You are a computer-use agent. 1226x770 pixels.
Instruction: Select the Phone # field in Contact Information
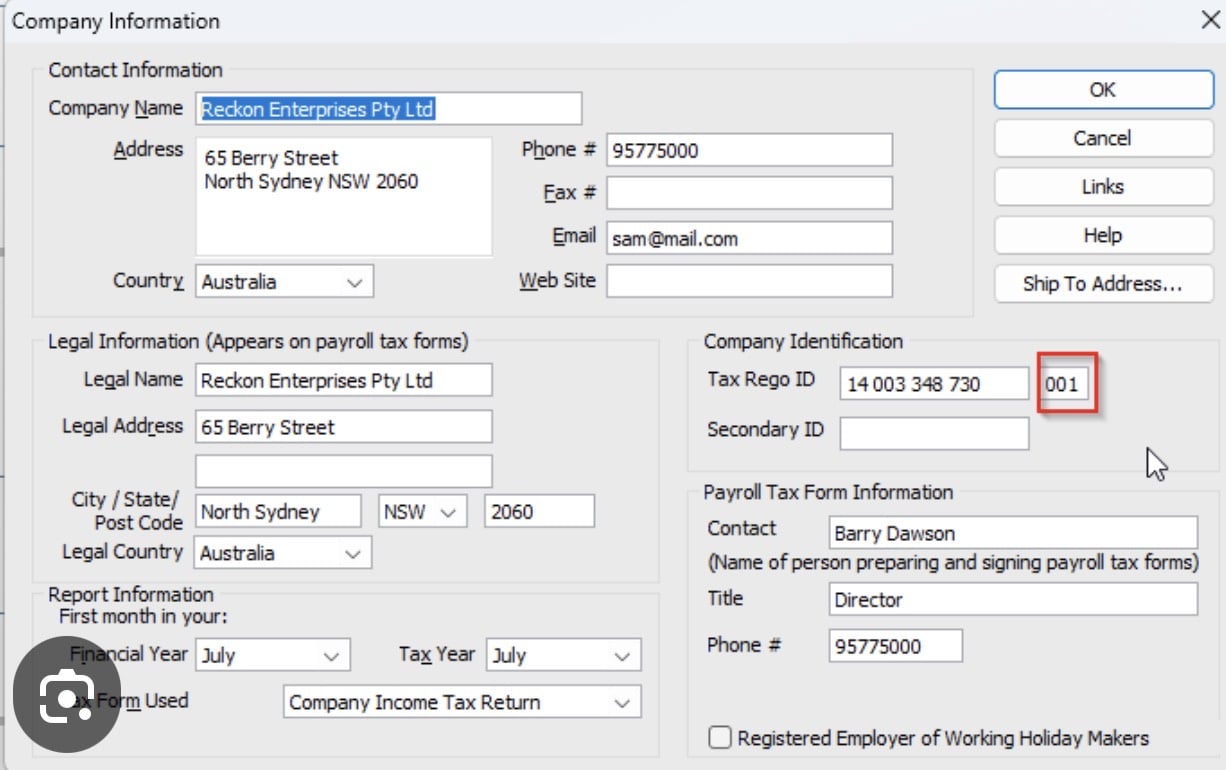tap(749, 151)
